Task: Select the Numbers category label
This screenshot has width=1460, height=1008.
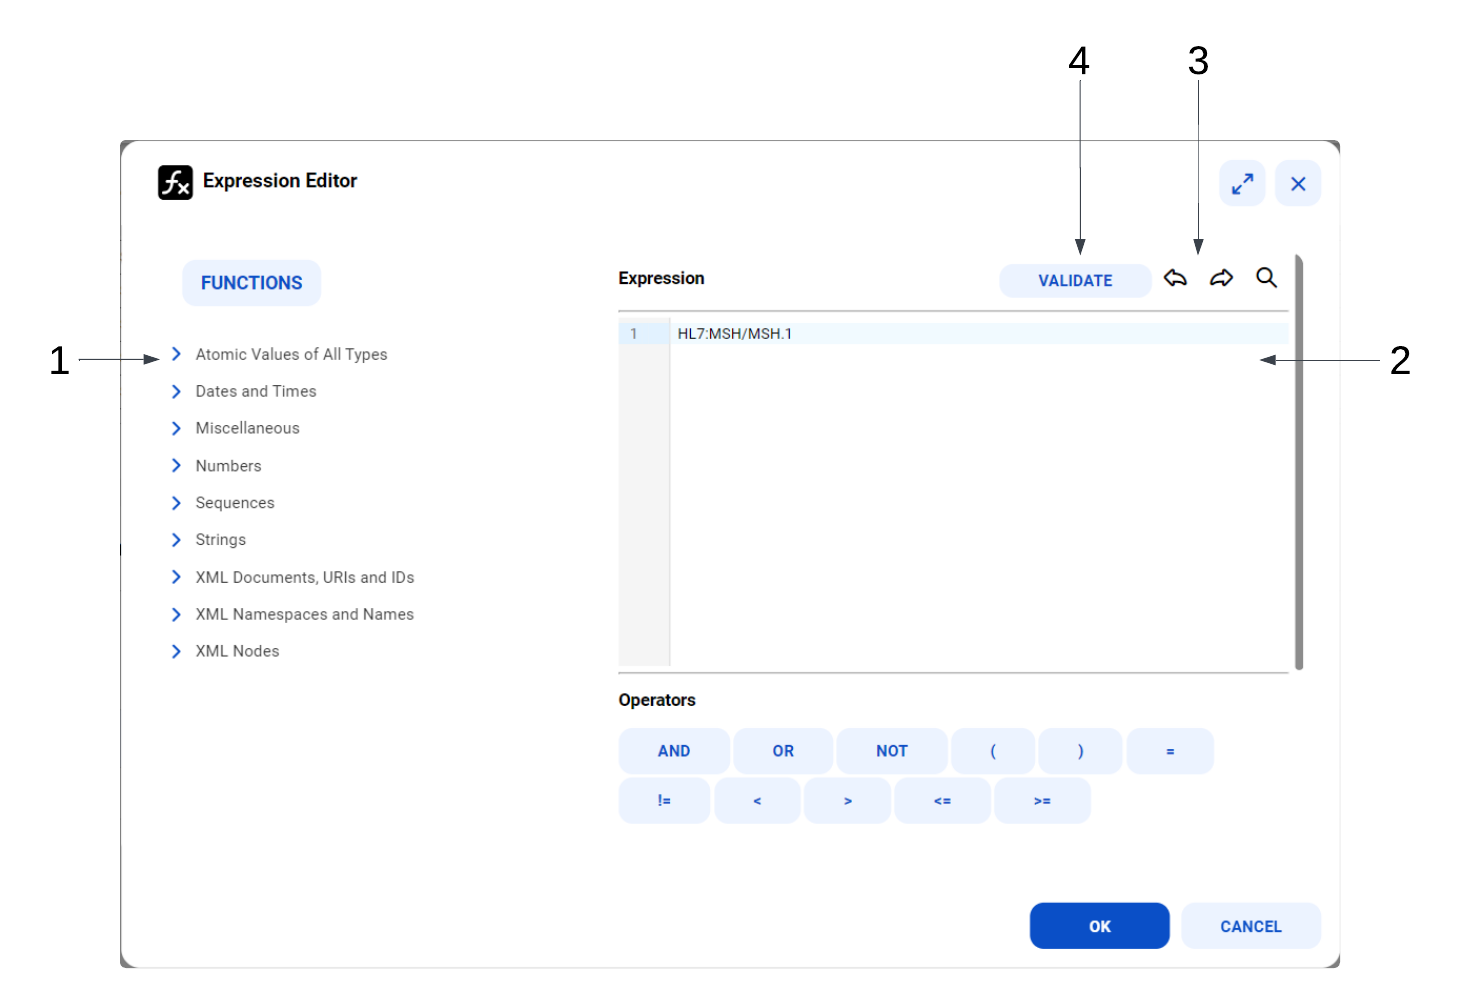Action: point(228,465)
